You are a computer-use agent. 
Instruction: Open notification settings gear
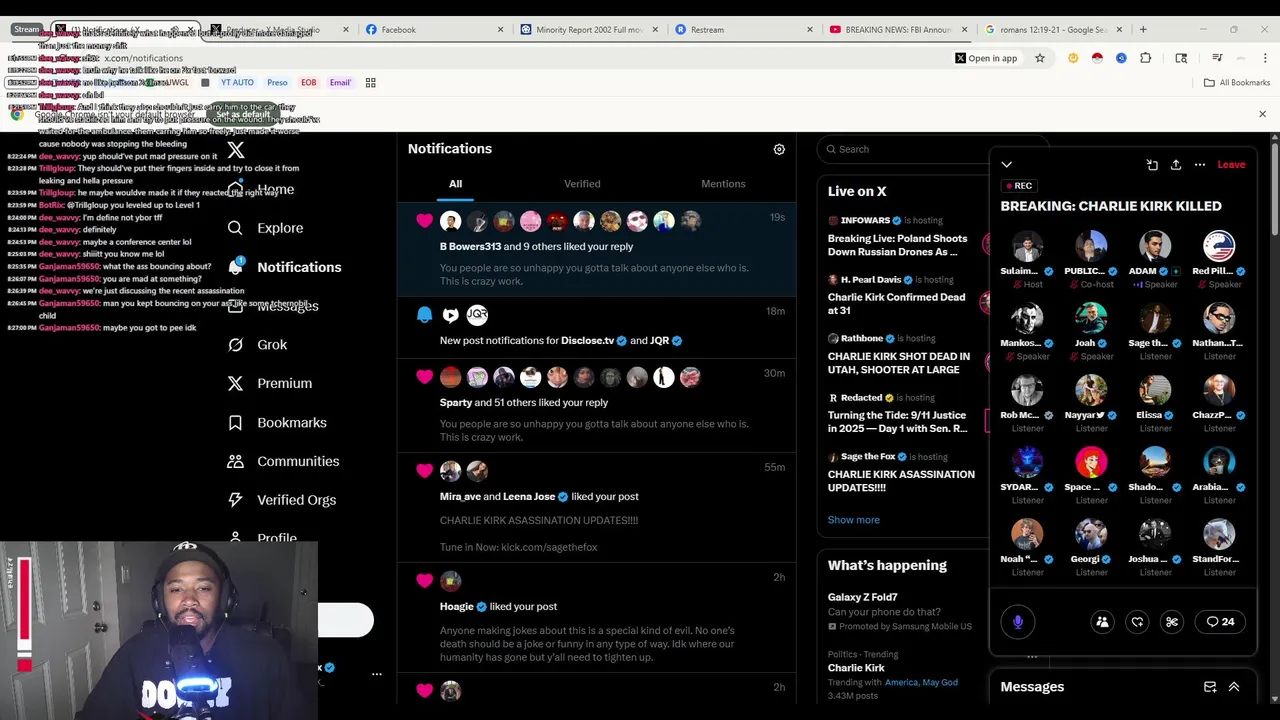(779, 149)
